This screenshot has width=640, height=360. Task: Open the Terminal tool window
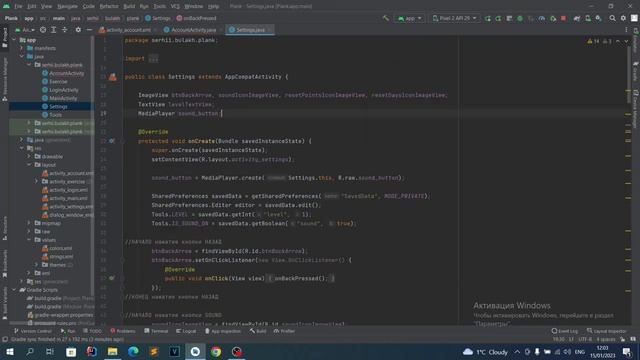coord(156,331)
